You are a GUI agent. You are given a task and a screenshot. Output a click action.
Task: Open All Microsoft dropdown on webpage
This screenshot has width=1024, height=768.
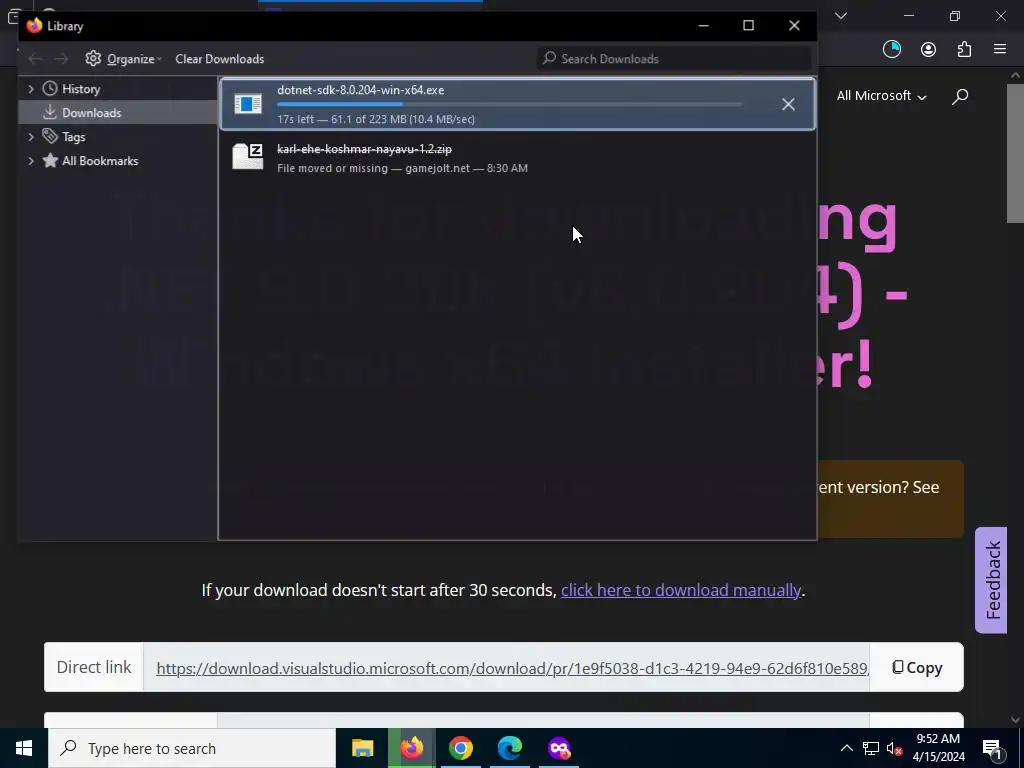click(x=882, y=96)
